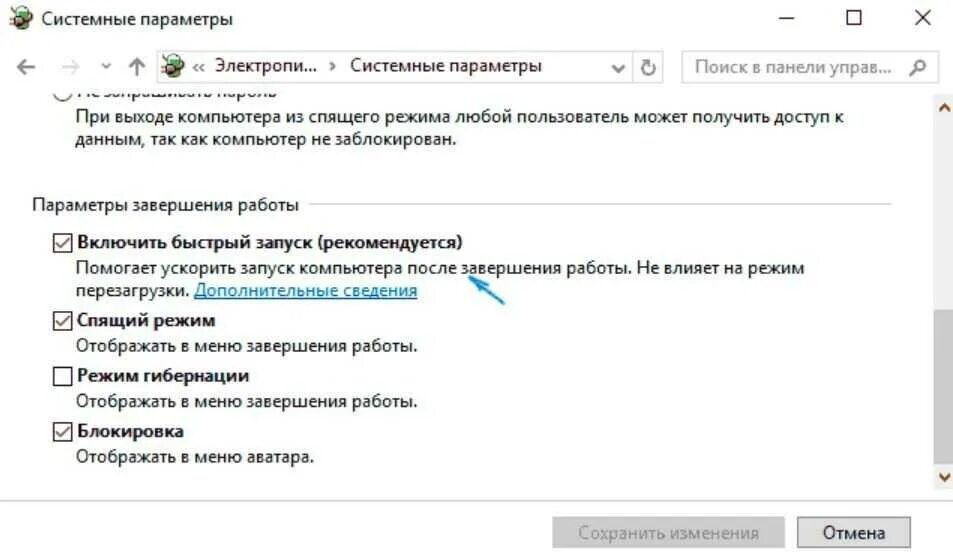Go back with the left arrow
The height and width of the screenshot is (559, 953).
pyautogui.click(x=26, y=67)
